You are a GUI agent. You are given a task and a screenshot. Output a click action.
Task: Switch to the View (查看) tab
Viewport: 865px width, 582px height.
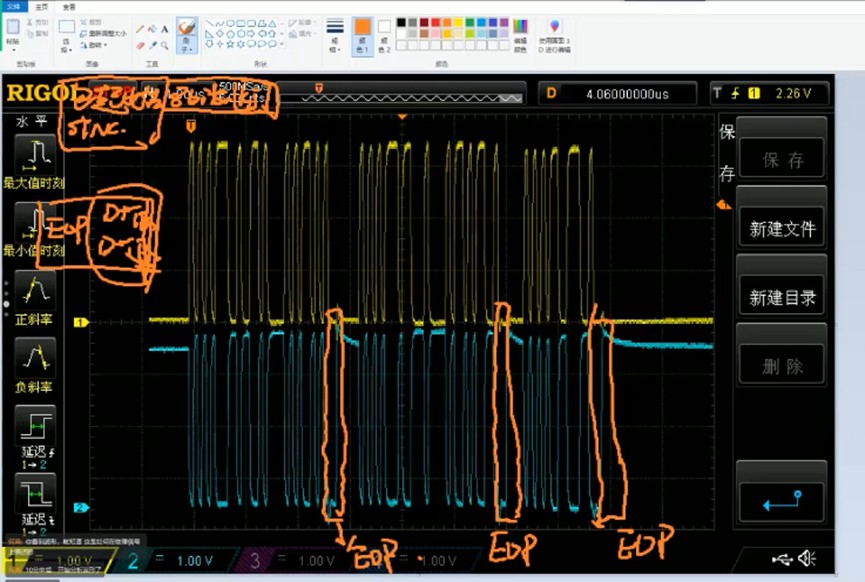69,5
